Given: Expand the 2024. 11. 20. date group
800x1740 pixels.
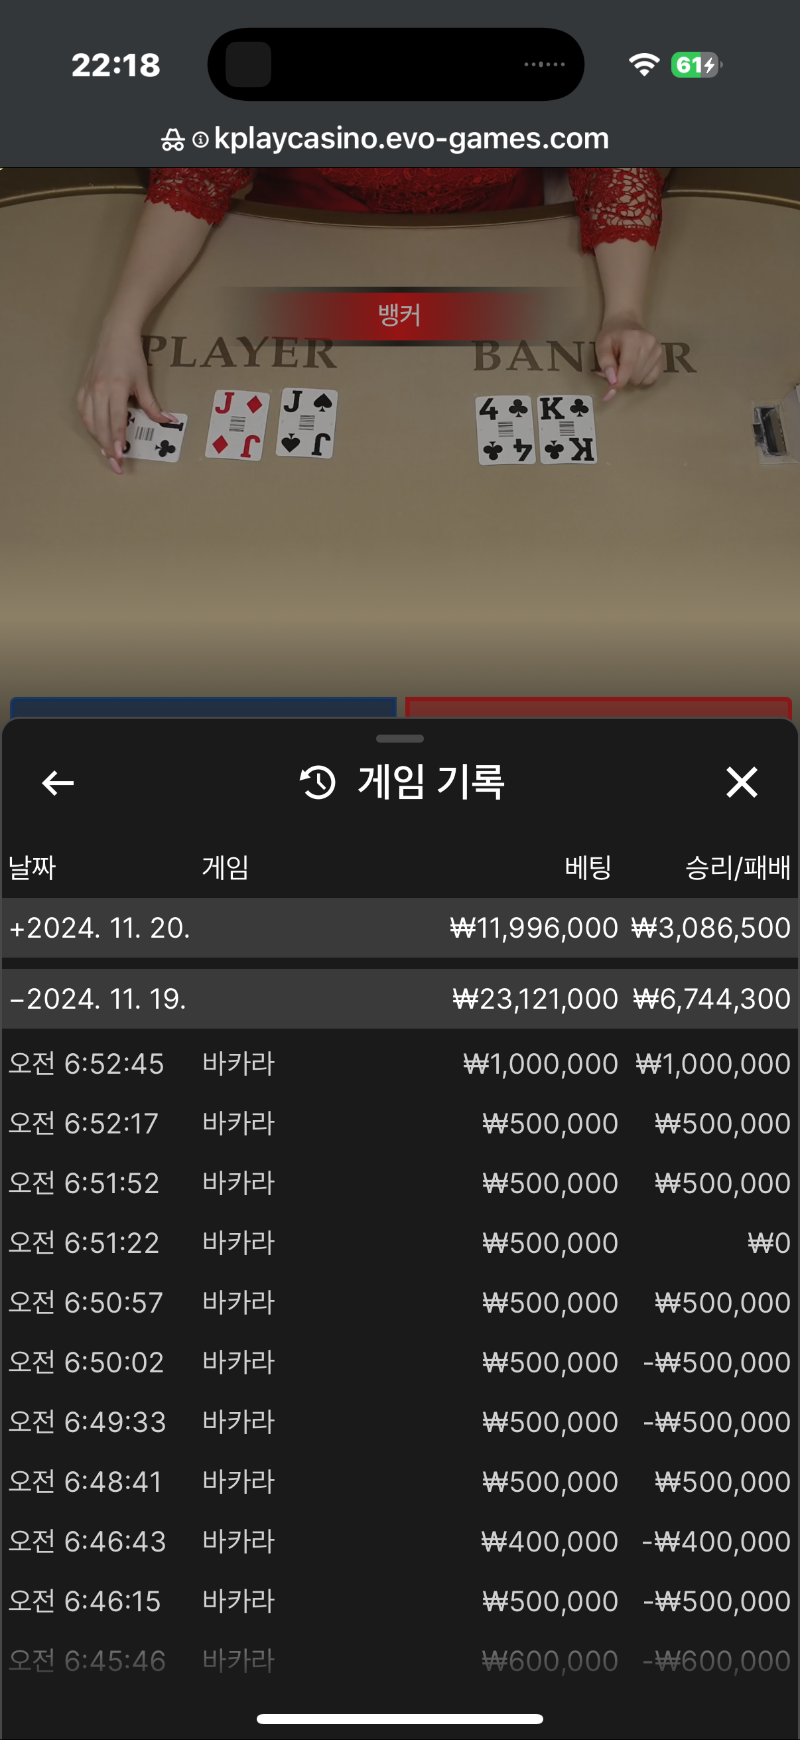Looking at the screenshot, I should point(400,928).
